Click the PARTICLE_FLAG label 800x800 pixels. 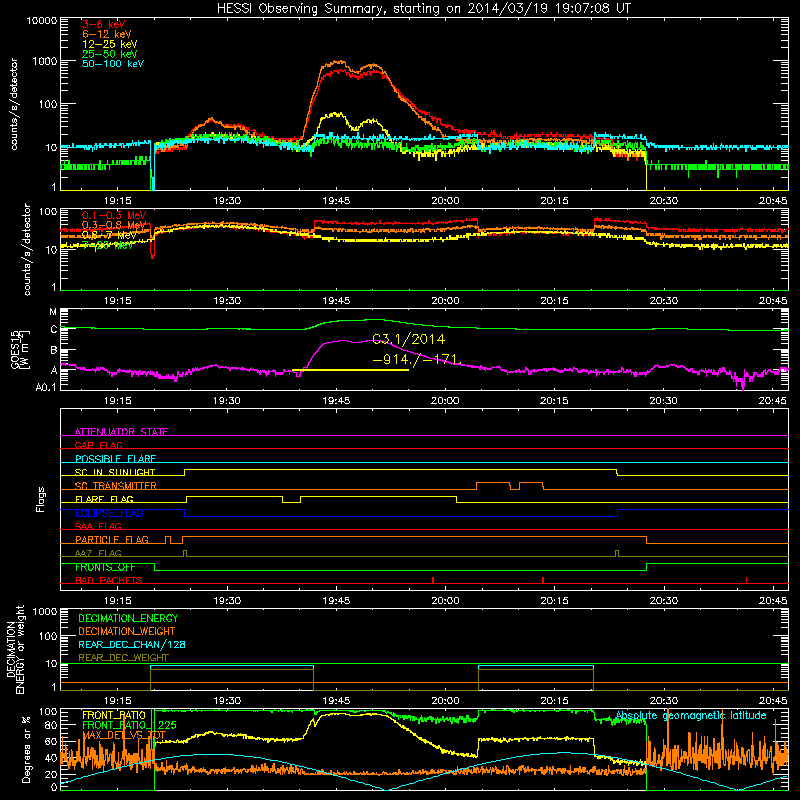click(x=112, y=539)
